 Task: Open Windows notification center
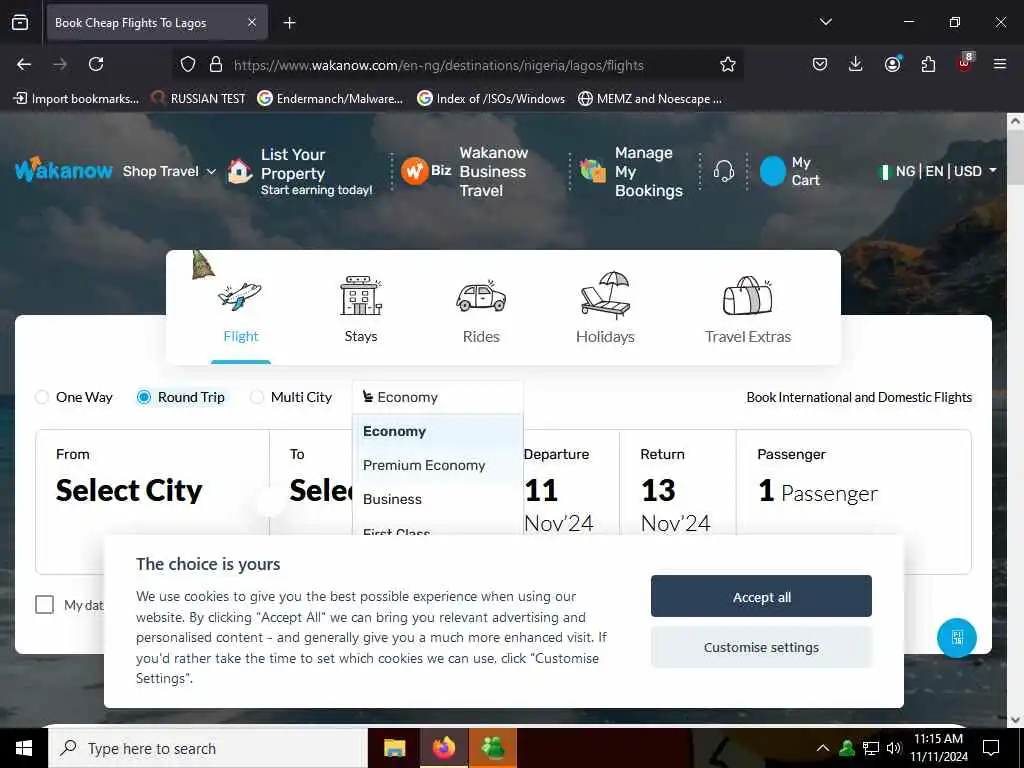(x=991, y=748)
